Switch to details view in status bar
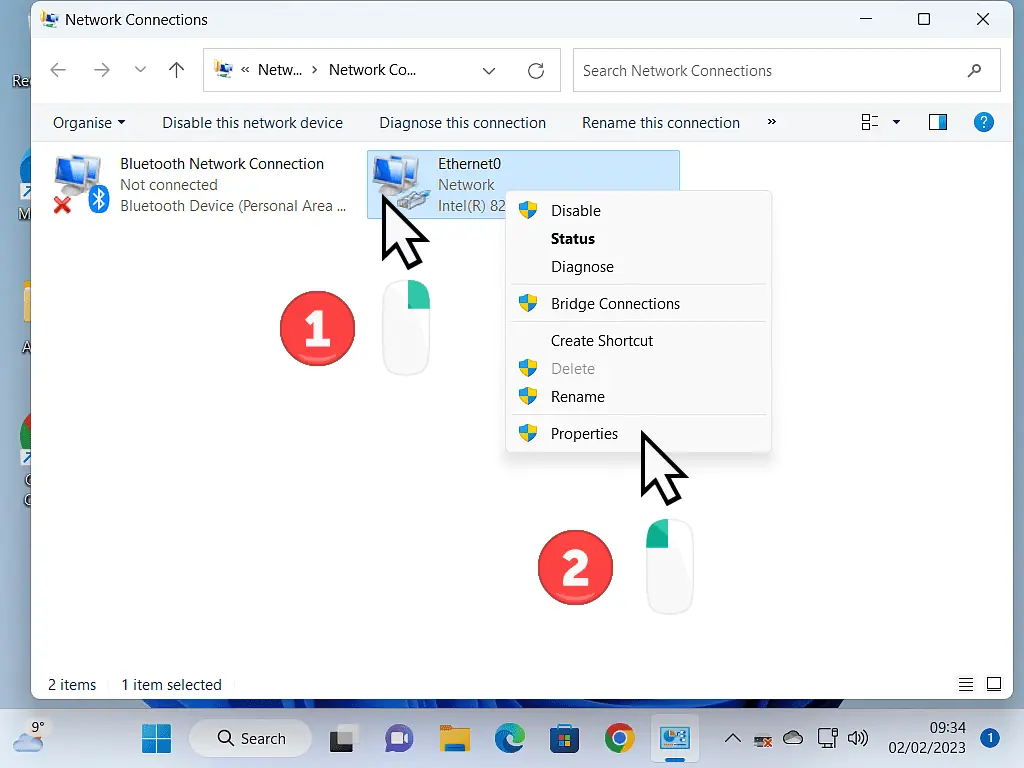This screenshot has width=1024, height=768. click(x=966, y=685)
